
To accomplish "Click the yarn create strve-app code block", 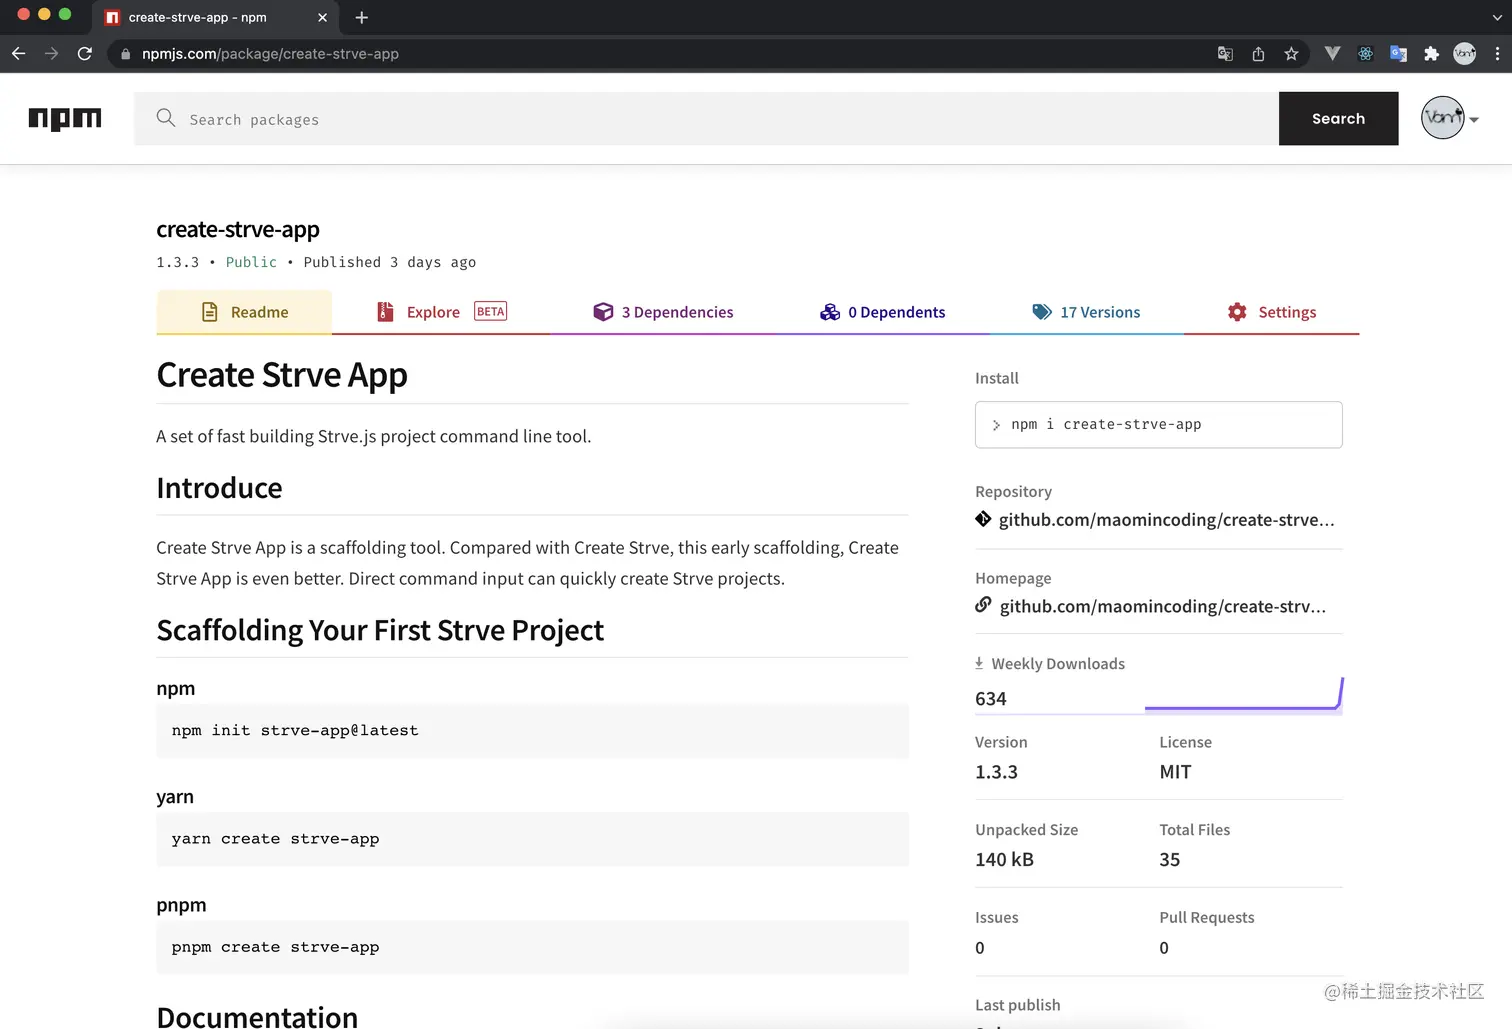I will [x=532, y=839].
